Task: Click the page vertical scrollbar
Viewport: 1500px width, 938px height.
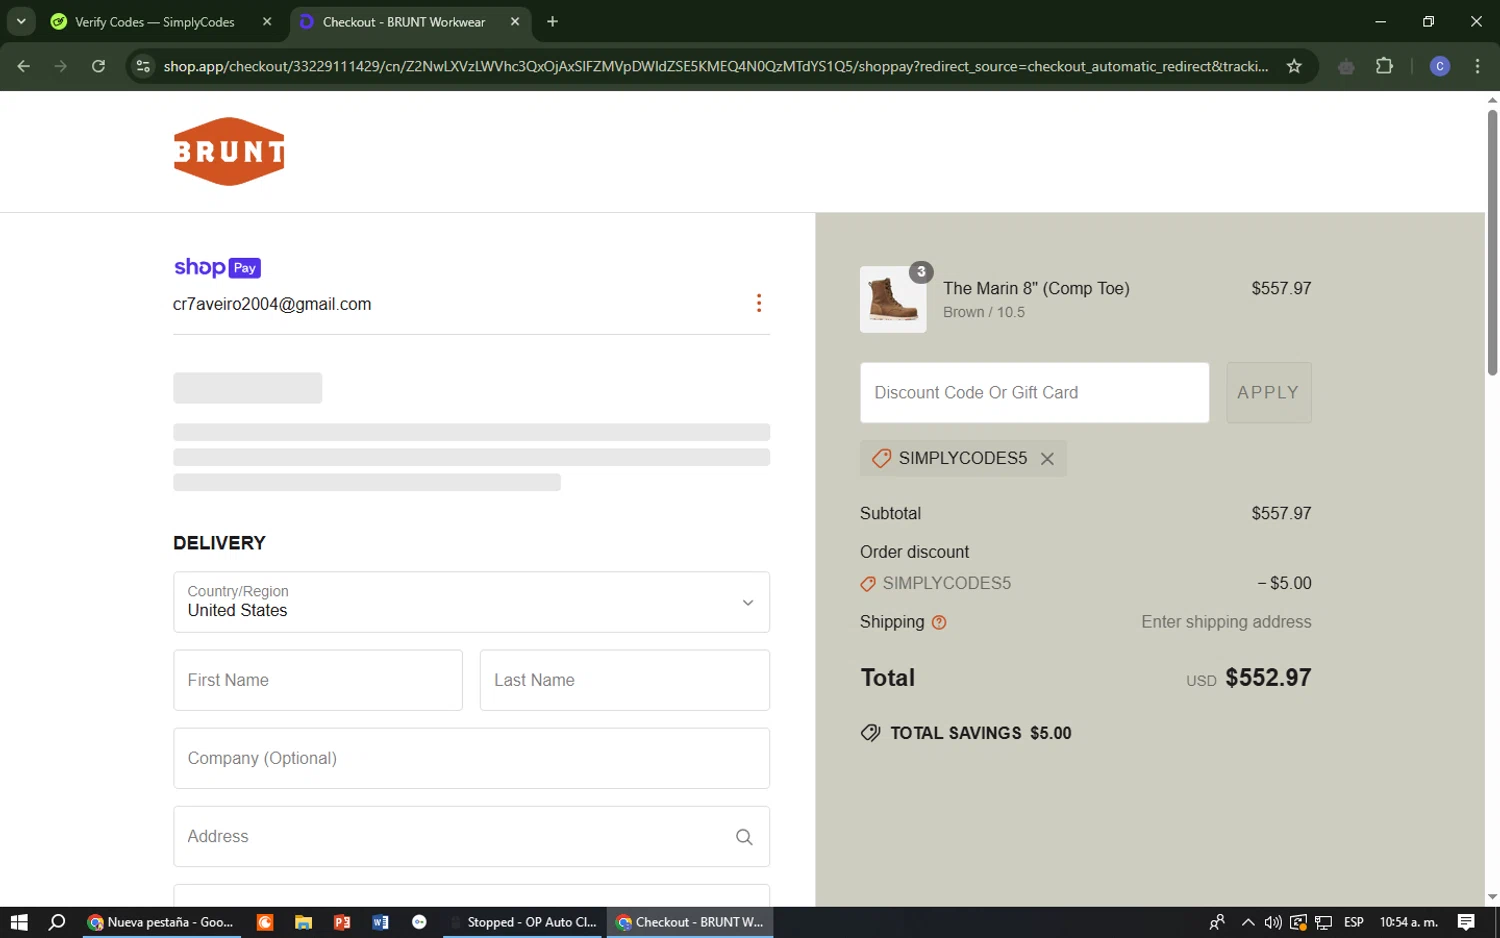Action: point(1492,242)
